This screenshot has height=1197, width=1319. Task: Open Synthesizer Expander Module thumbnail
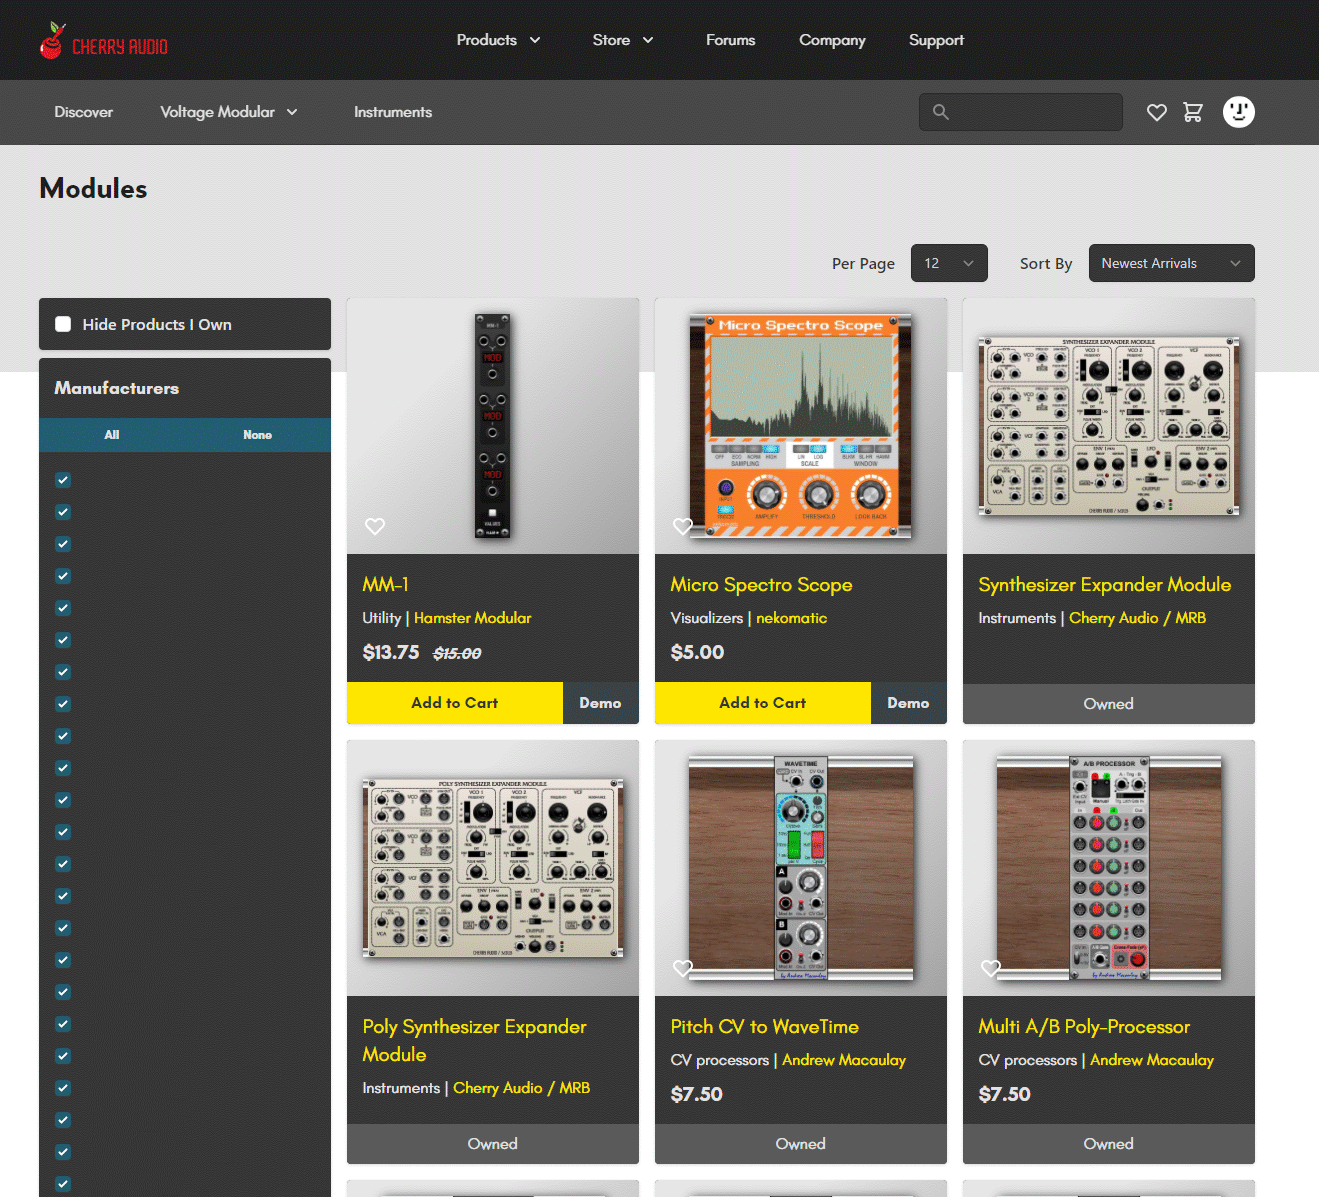1109,426
